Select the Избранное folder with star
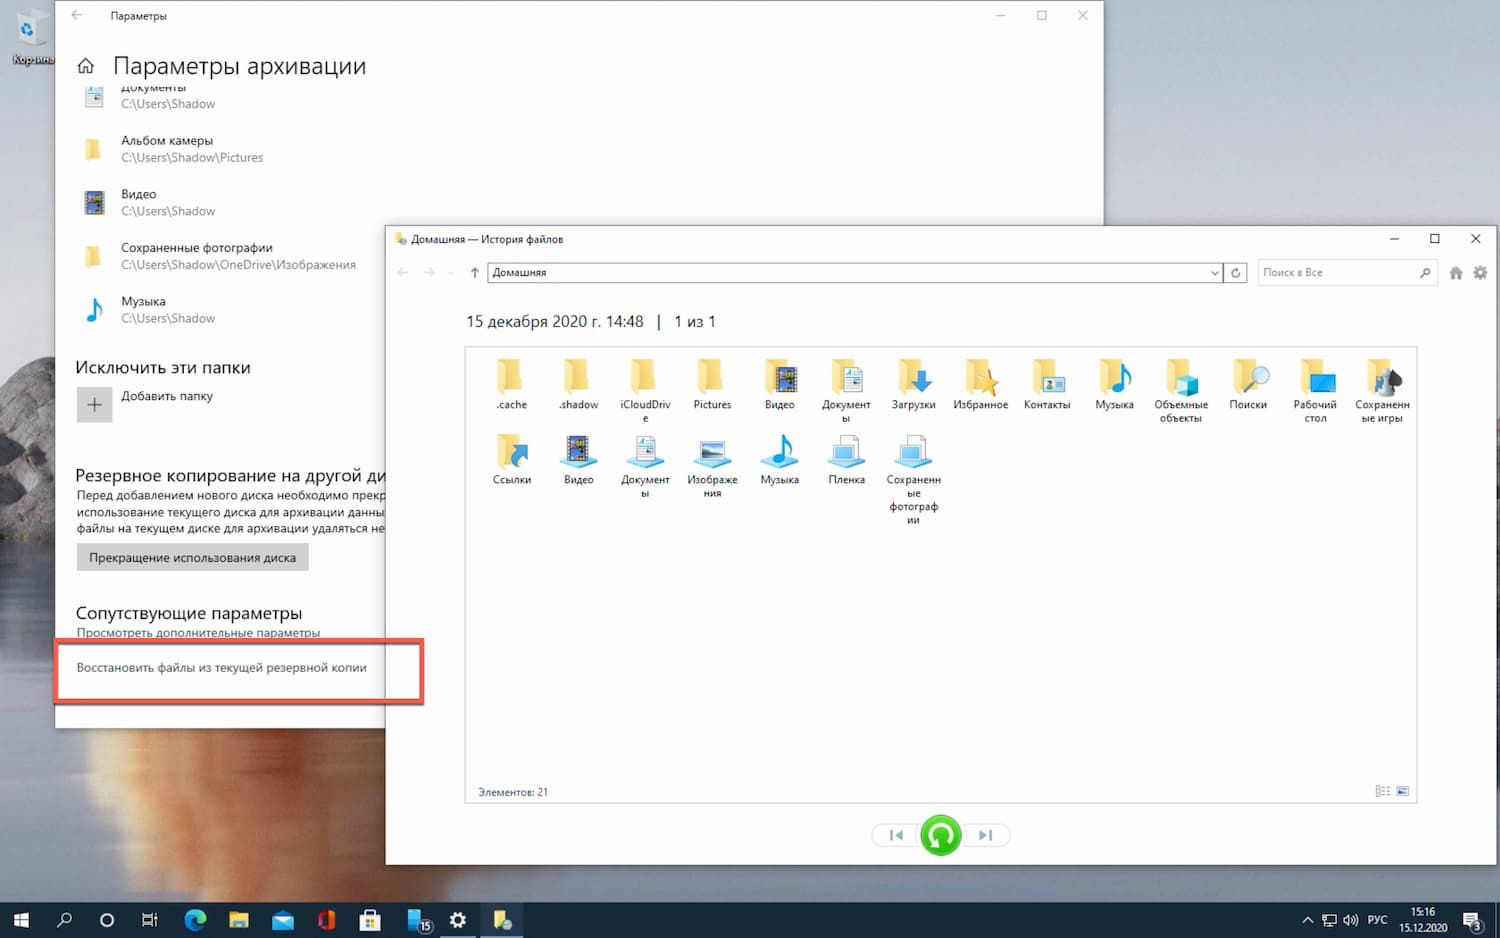 pyautogui.click(x=980, y=385)
